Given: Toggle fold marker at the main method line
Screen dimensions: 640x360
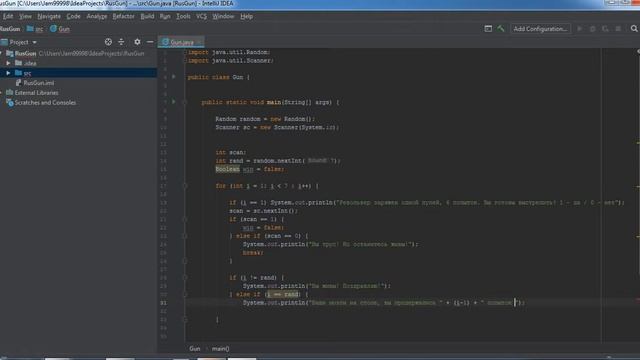Looking at the screenshot, I should click(185, 102).
